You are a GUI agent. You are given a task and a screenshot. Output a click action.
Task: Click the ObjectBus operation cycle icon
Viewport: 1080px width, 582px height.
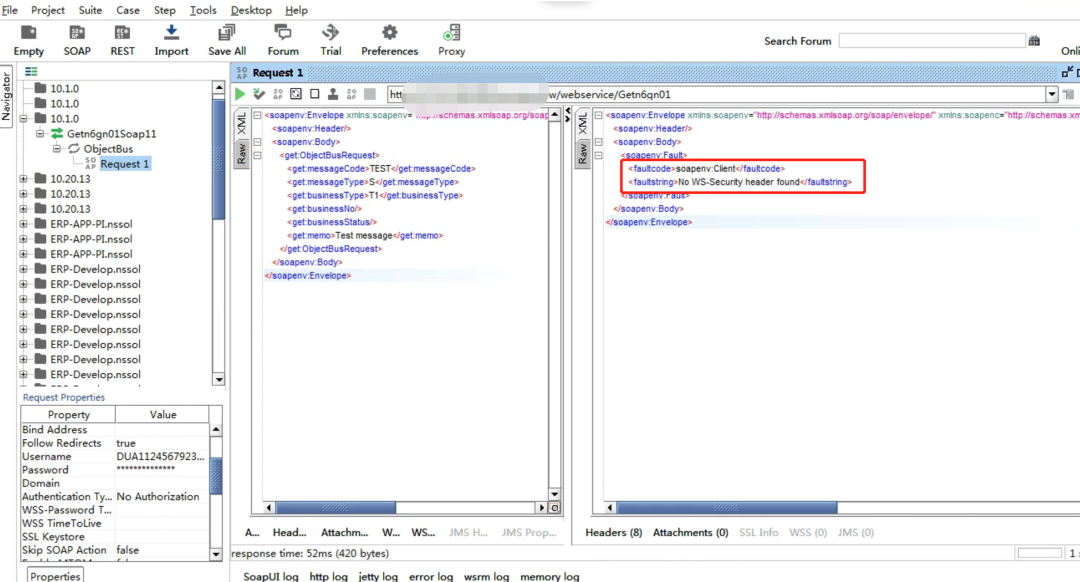coord(74,149)
